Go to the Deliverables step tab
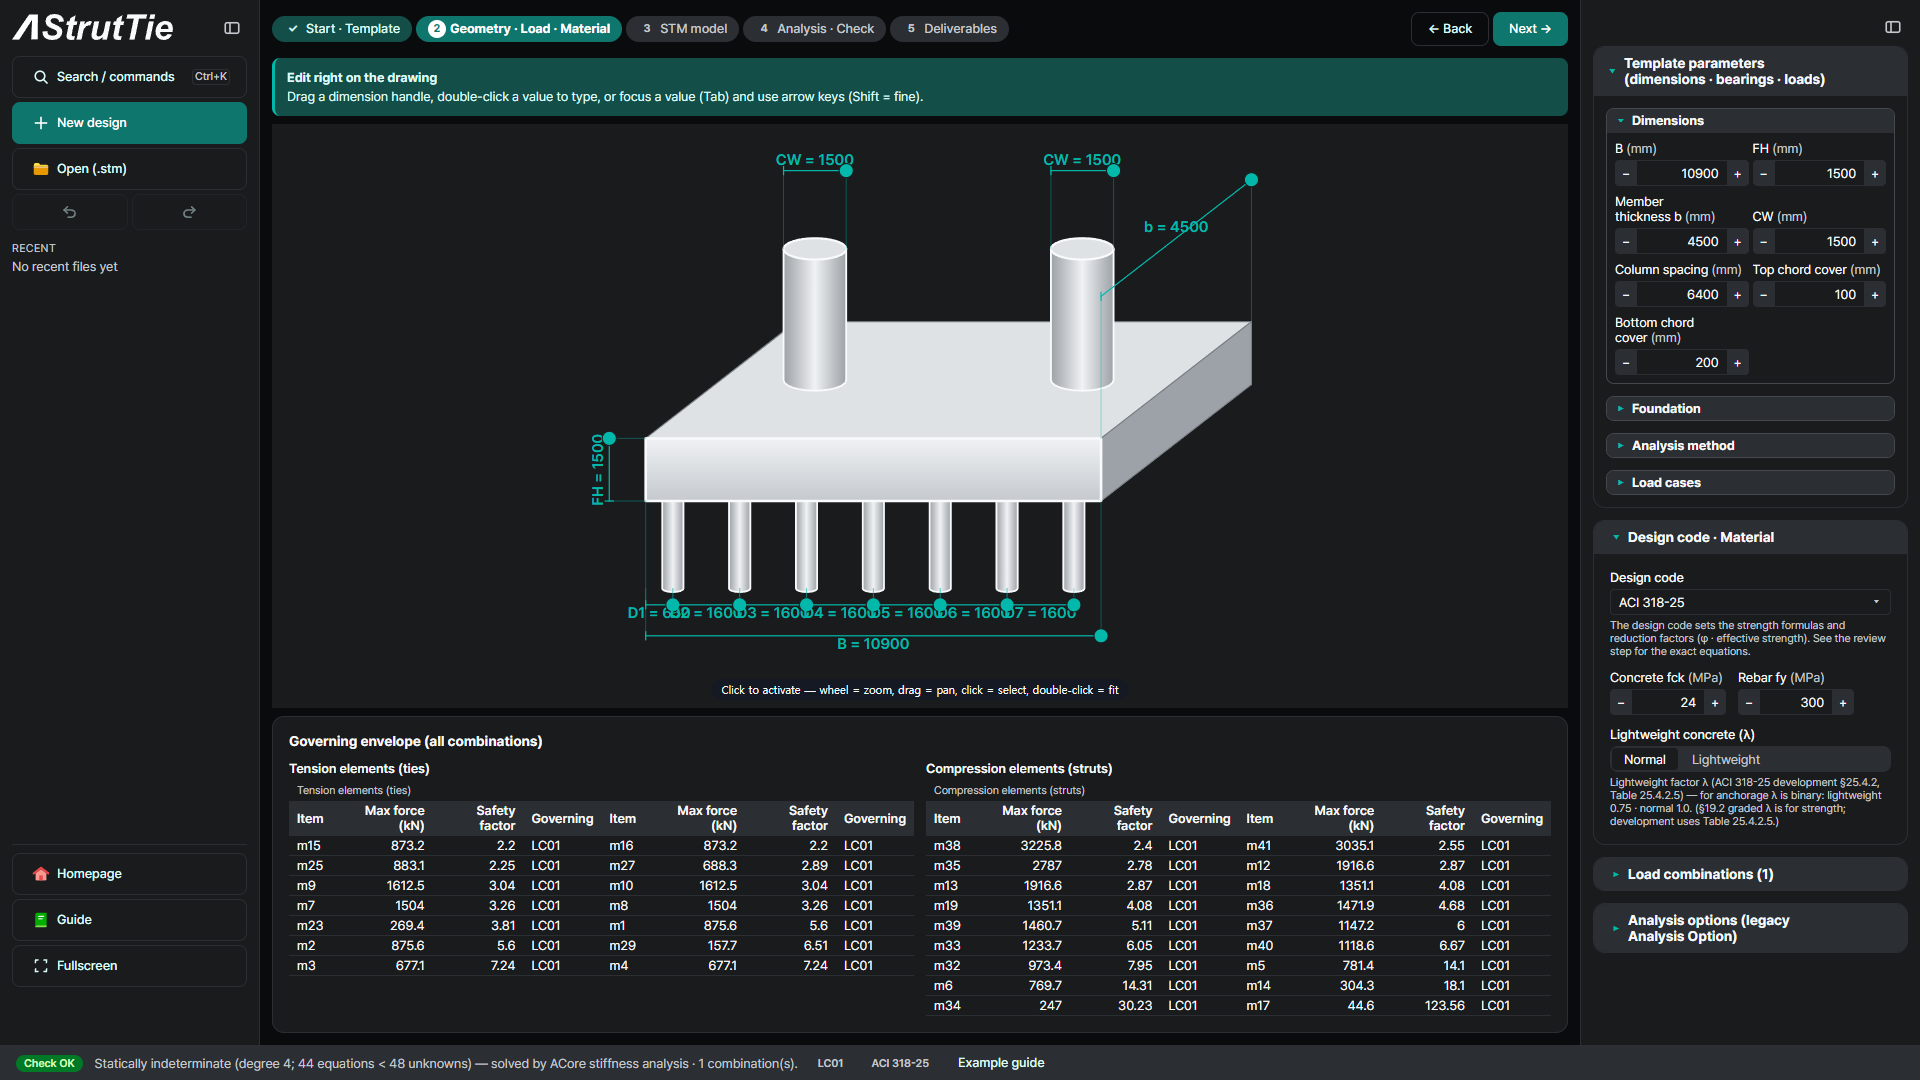 950,29
